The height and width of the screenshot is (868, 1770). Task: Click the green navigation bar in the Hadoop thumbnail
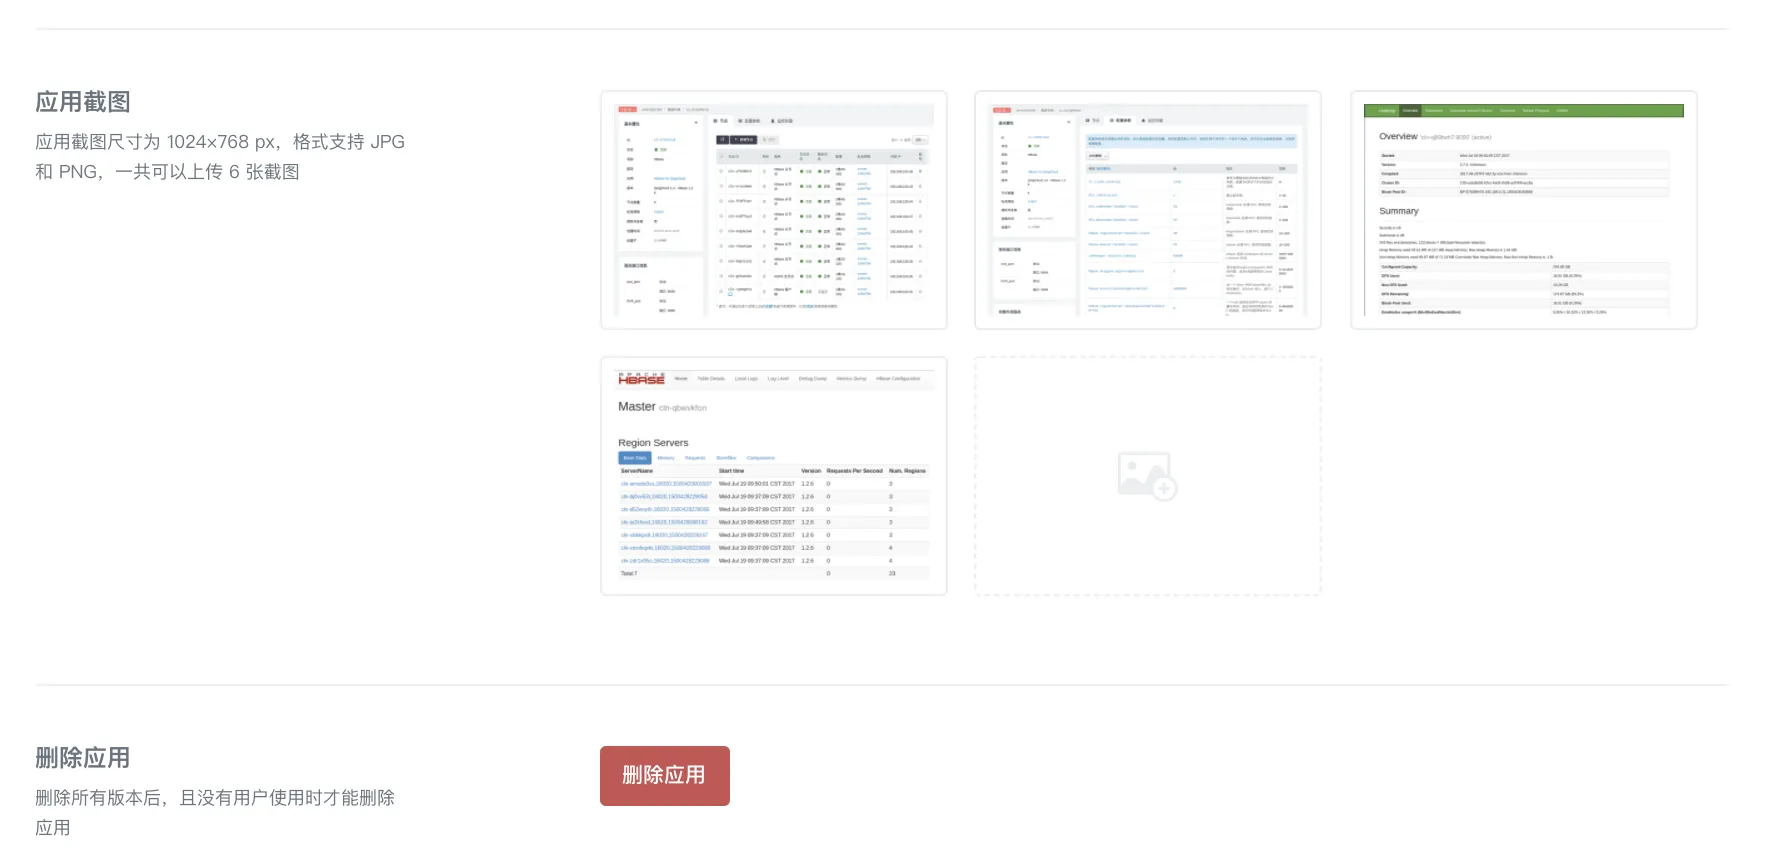[1524, 111]
